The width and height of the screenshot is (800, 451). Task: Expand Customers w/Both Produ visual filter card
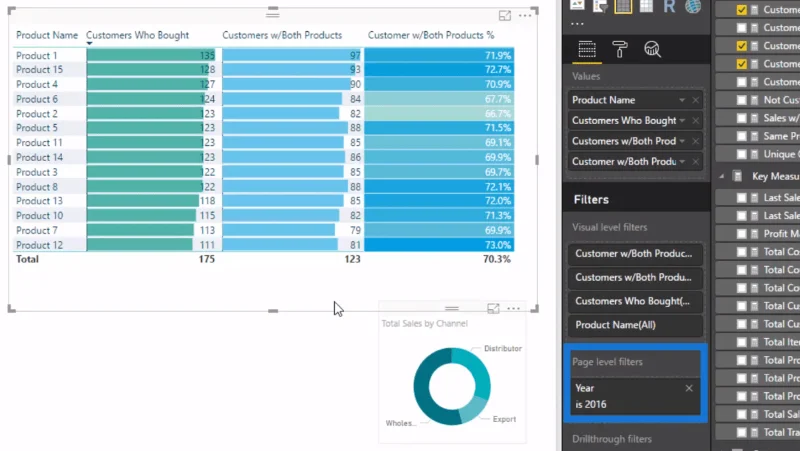pyautogui.click(x=635, y=277)
